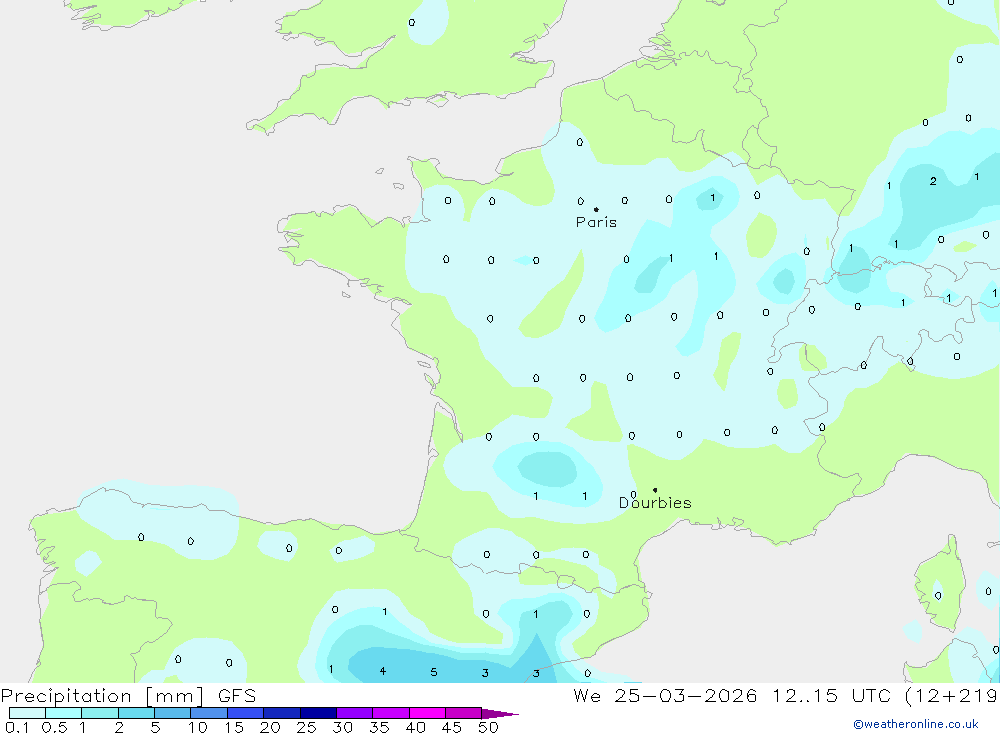Select the 45–50 mm legend swatch
The width and height of the screenshot is (1000, 733).
click(x=464, y=713)
